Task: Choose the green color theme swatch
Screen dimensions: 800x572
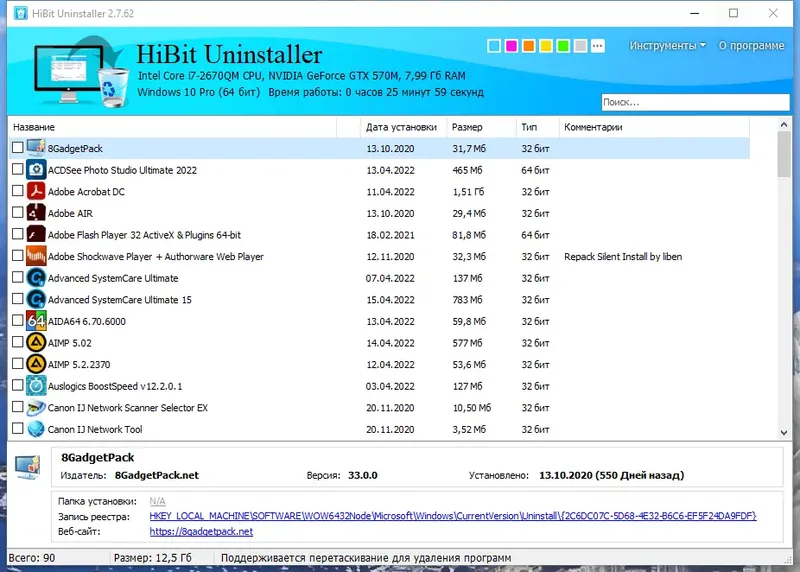Action: 563,46
